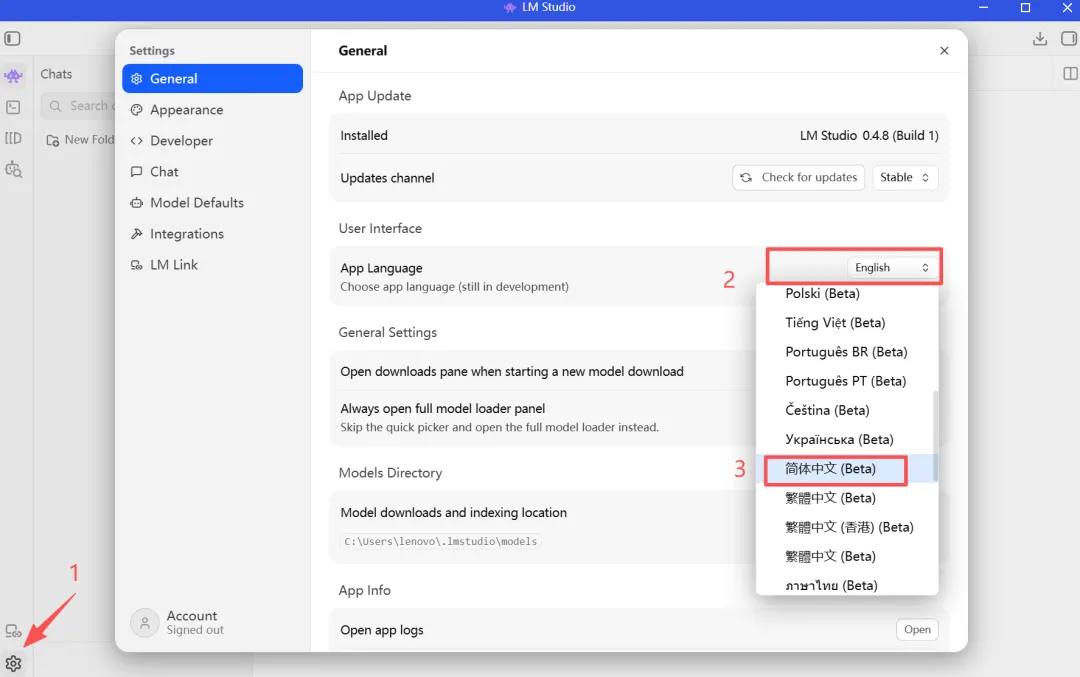Choose Tiếng Việt (Beta) language
Viewport: 1080px width, 677px height.
(847, 322)
